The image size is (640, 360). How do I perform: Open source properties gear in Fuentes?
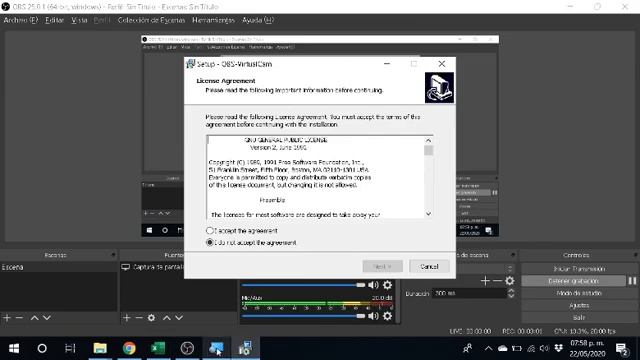[x=151, y=318]
